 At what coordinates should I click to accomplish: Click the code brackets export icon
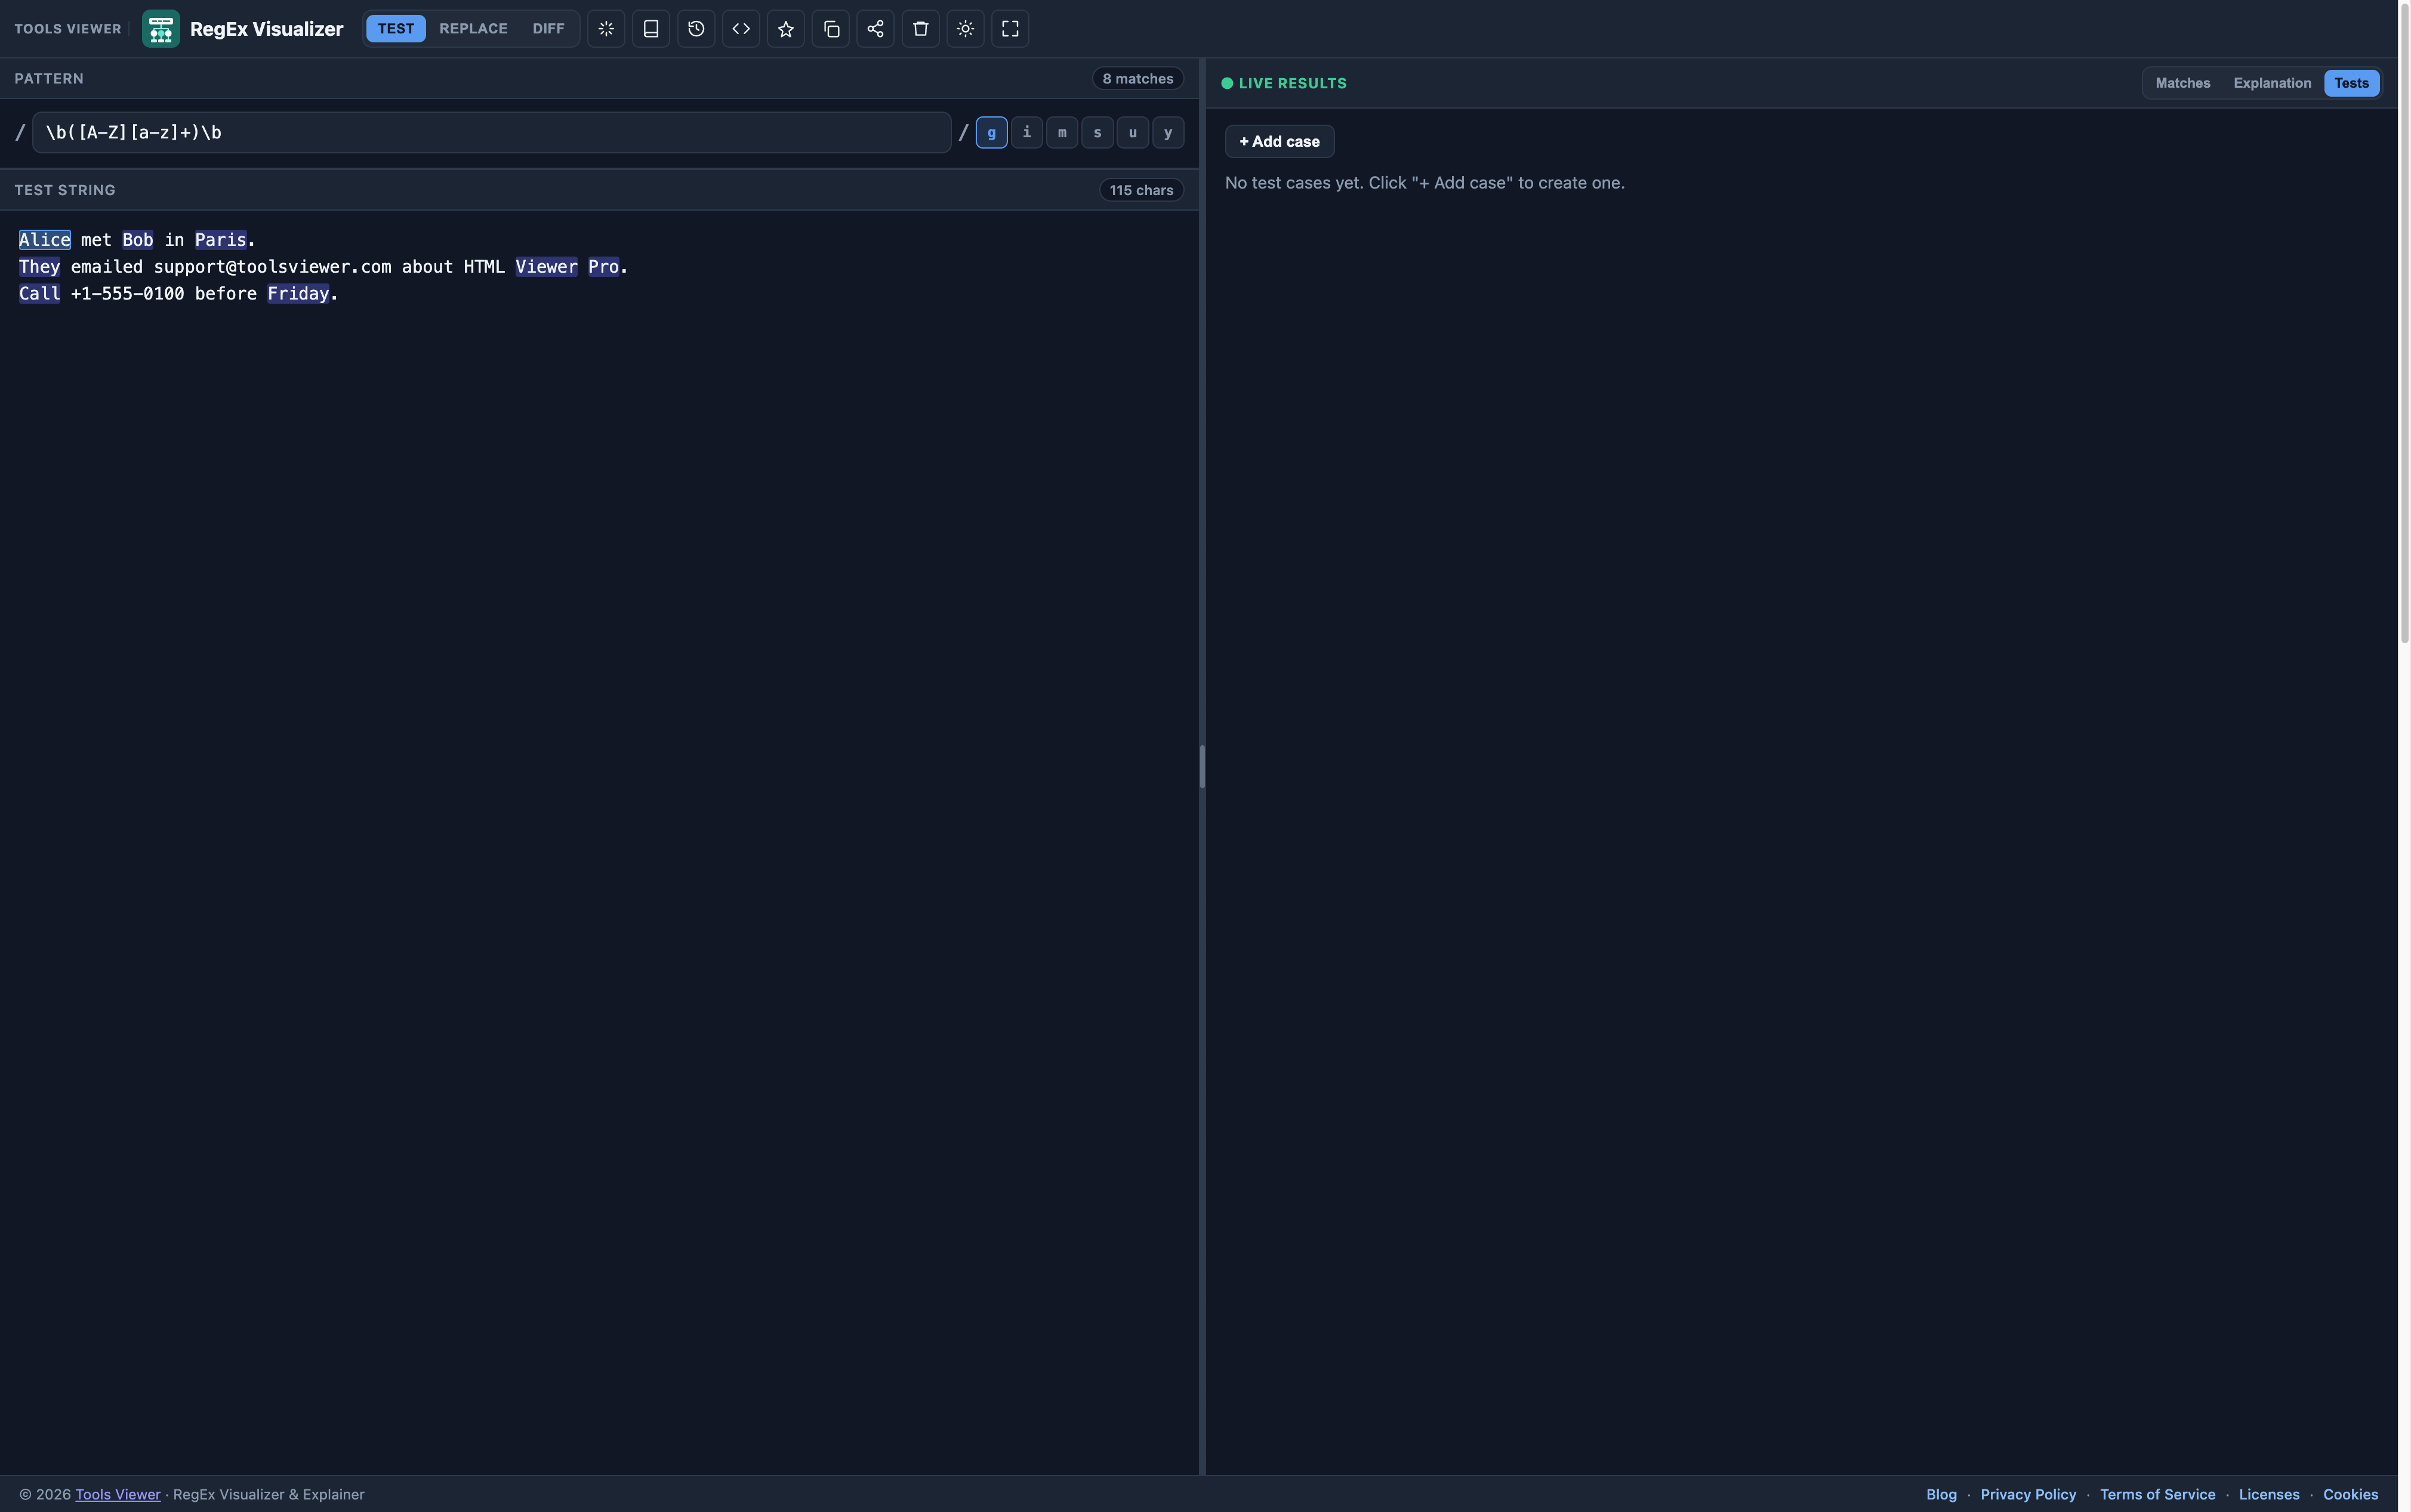click(741, 29)
